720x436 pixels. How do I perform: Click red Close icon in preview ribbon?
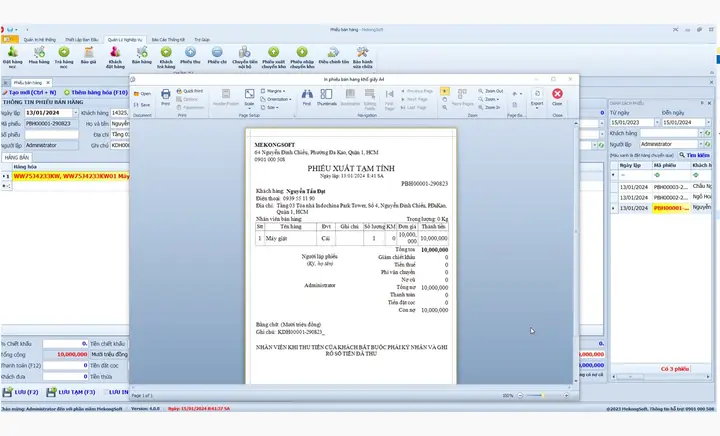557,97
